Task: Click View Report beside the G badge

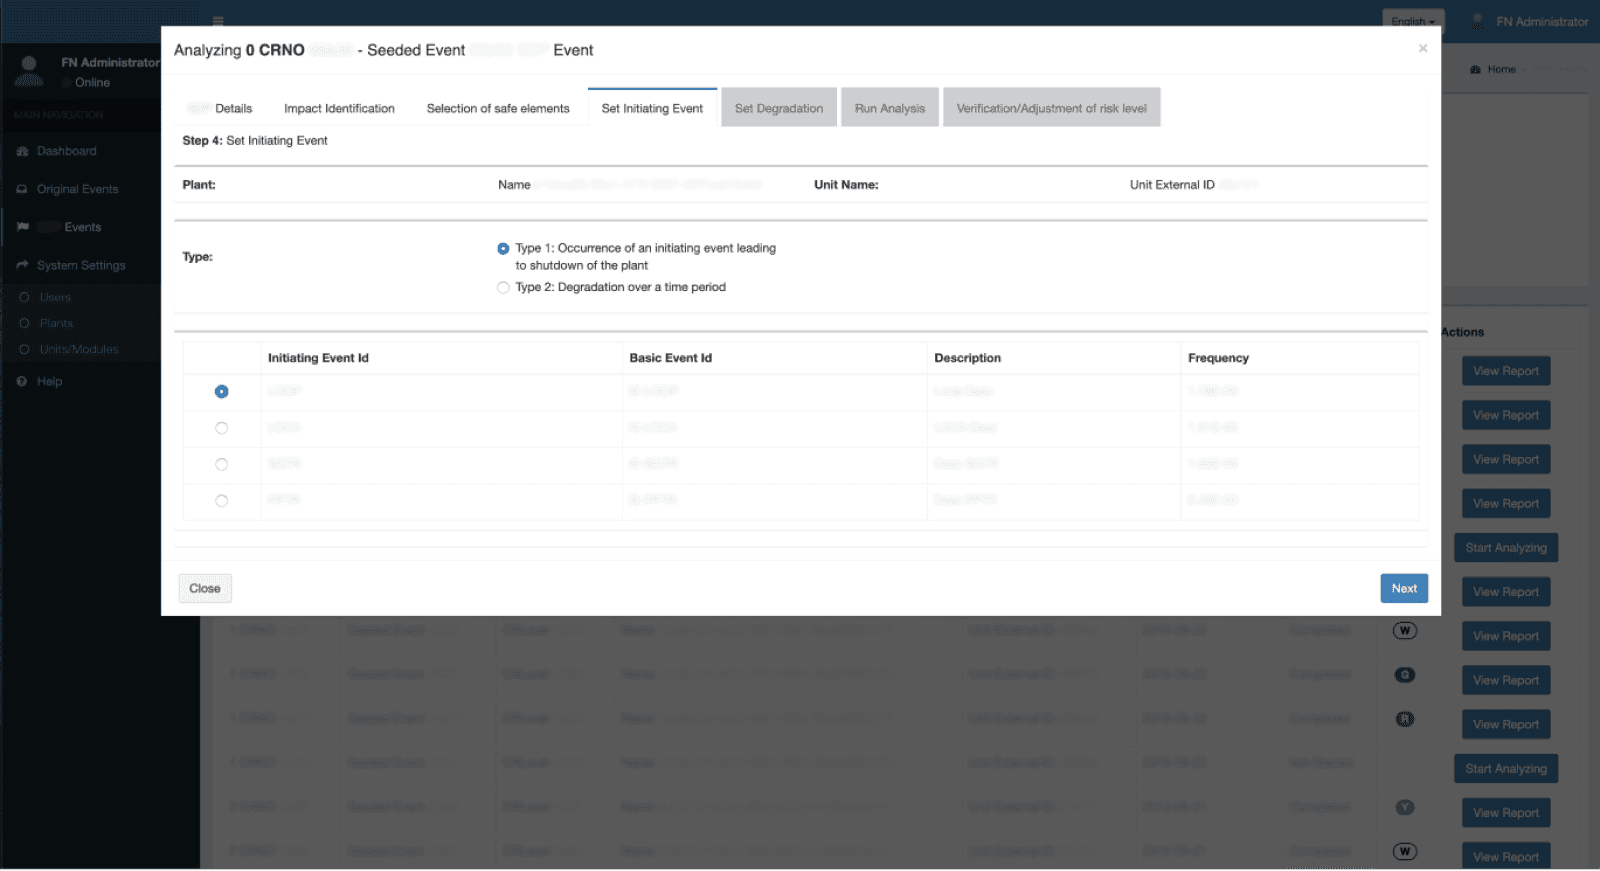Action: [1505, 680]
